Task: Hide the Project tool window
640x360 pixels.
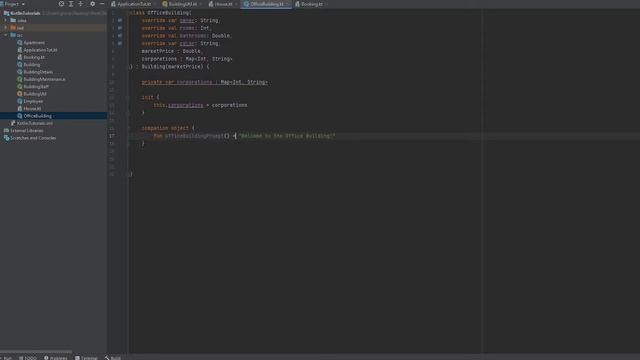Action: click(102, 4)
